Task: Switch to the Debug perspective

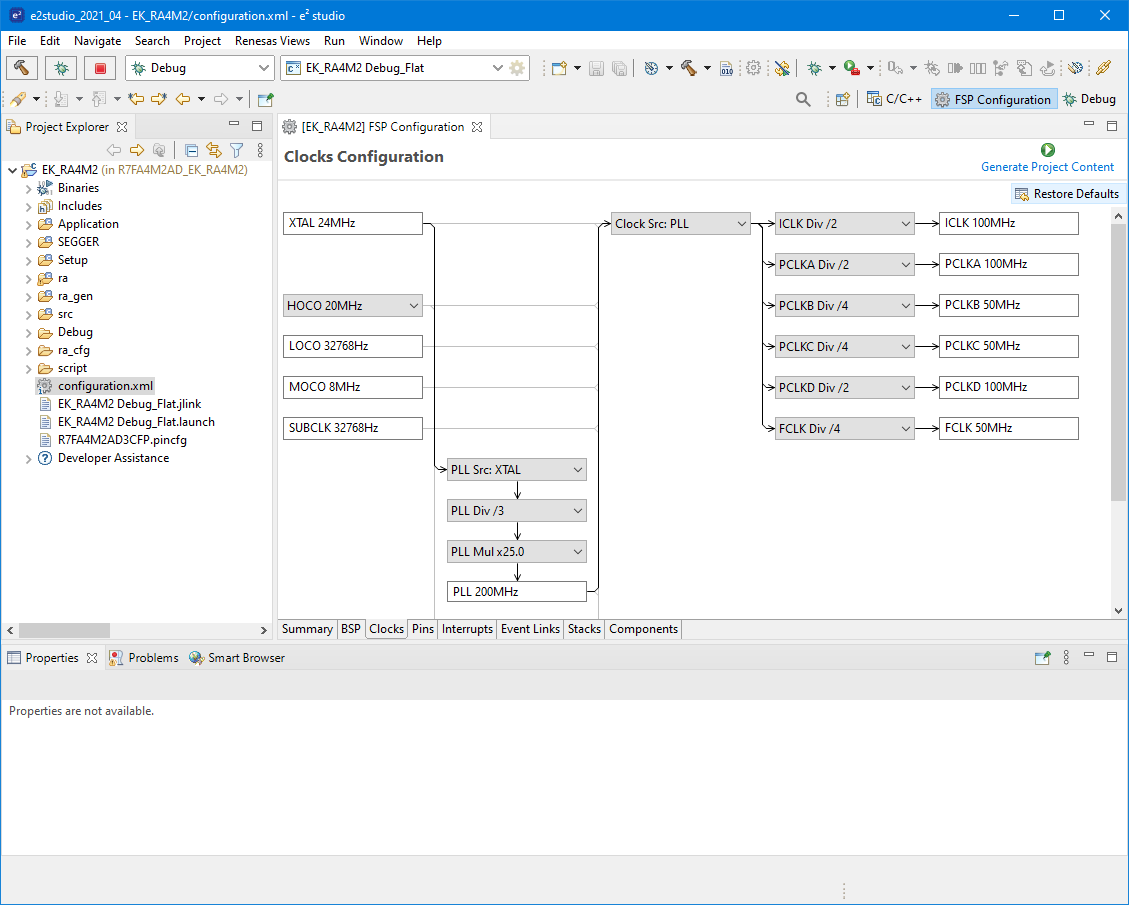Action: pyautogui.click(x=1090, y=99)
